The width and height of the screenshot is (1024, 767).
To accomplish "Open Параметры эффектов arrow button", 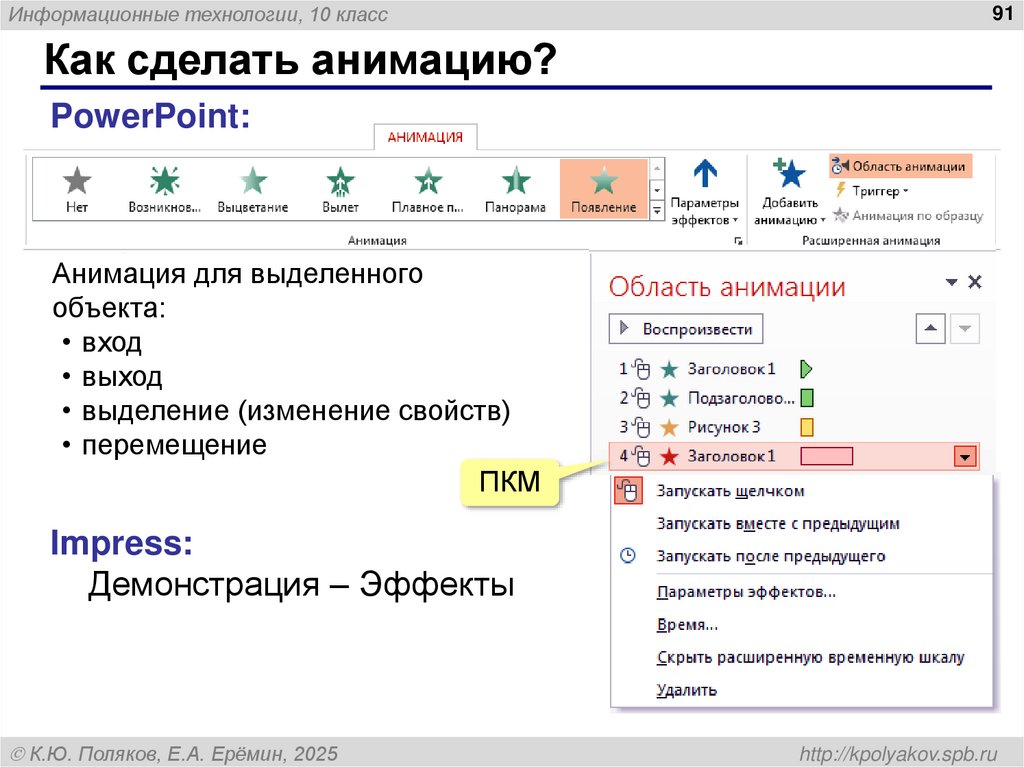I will tap(705, 191).
